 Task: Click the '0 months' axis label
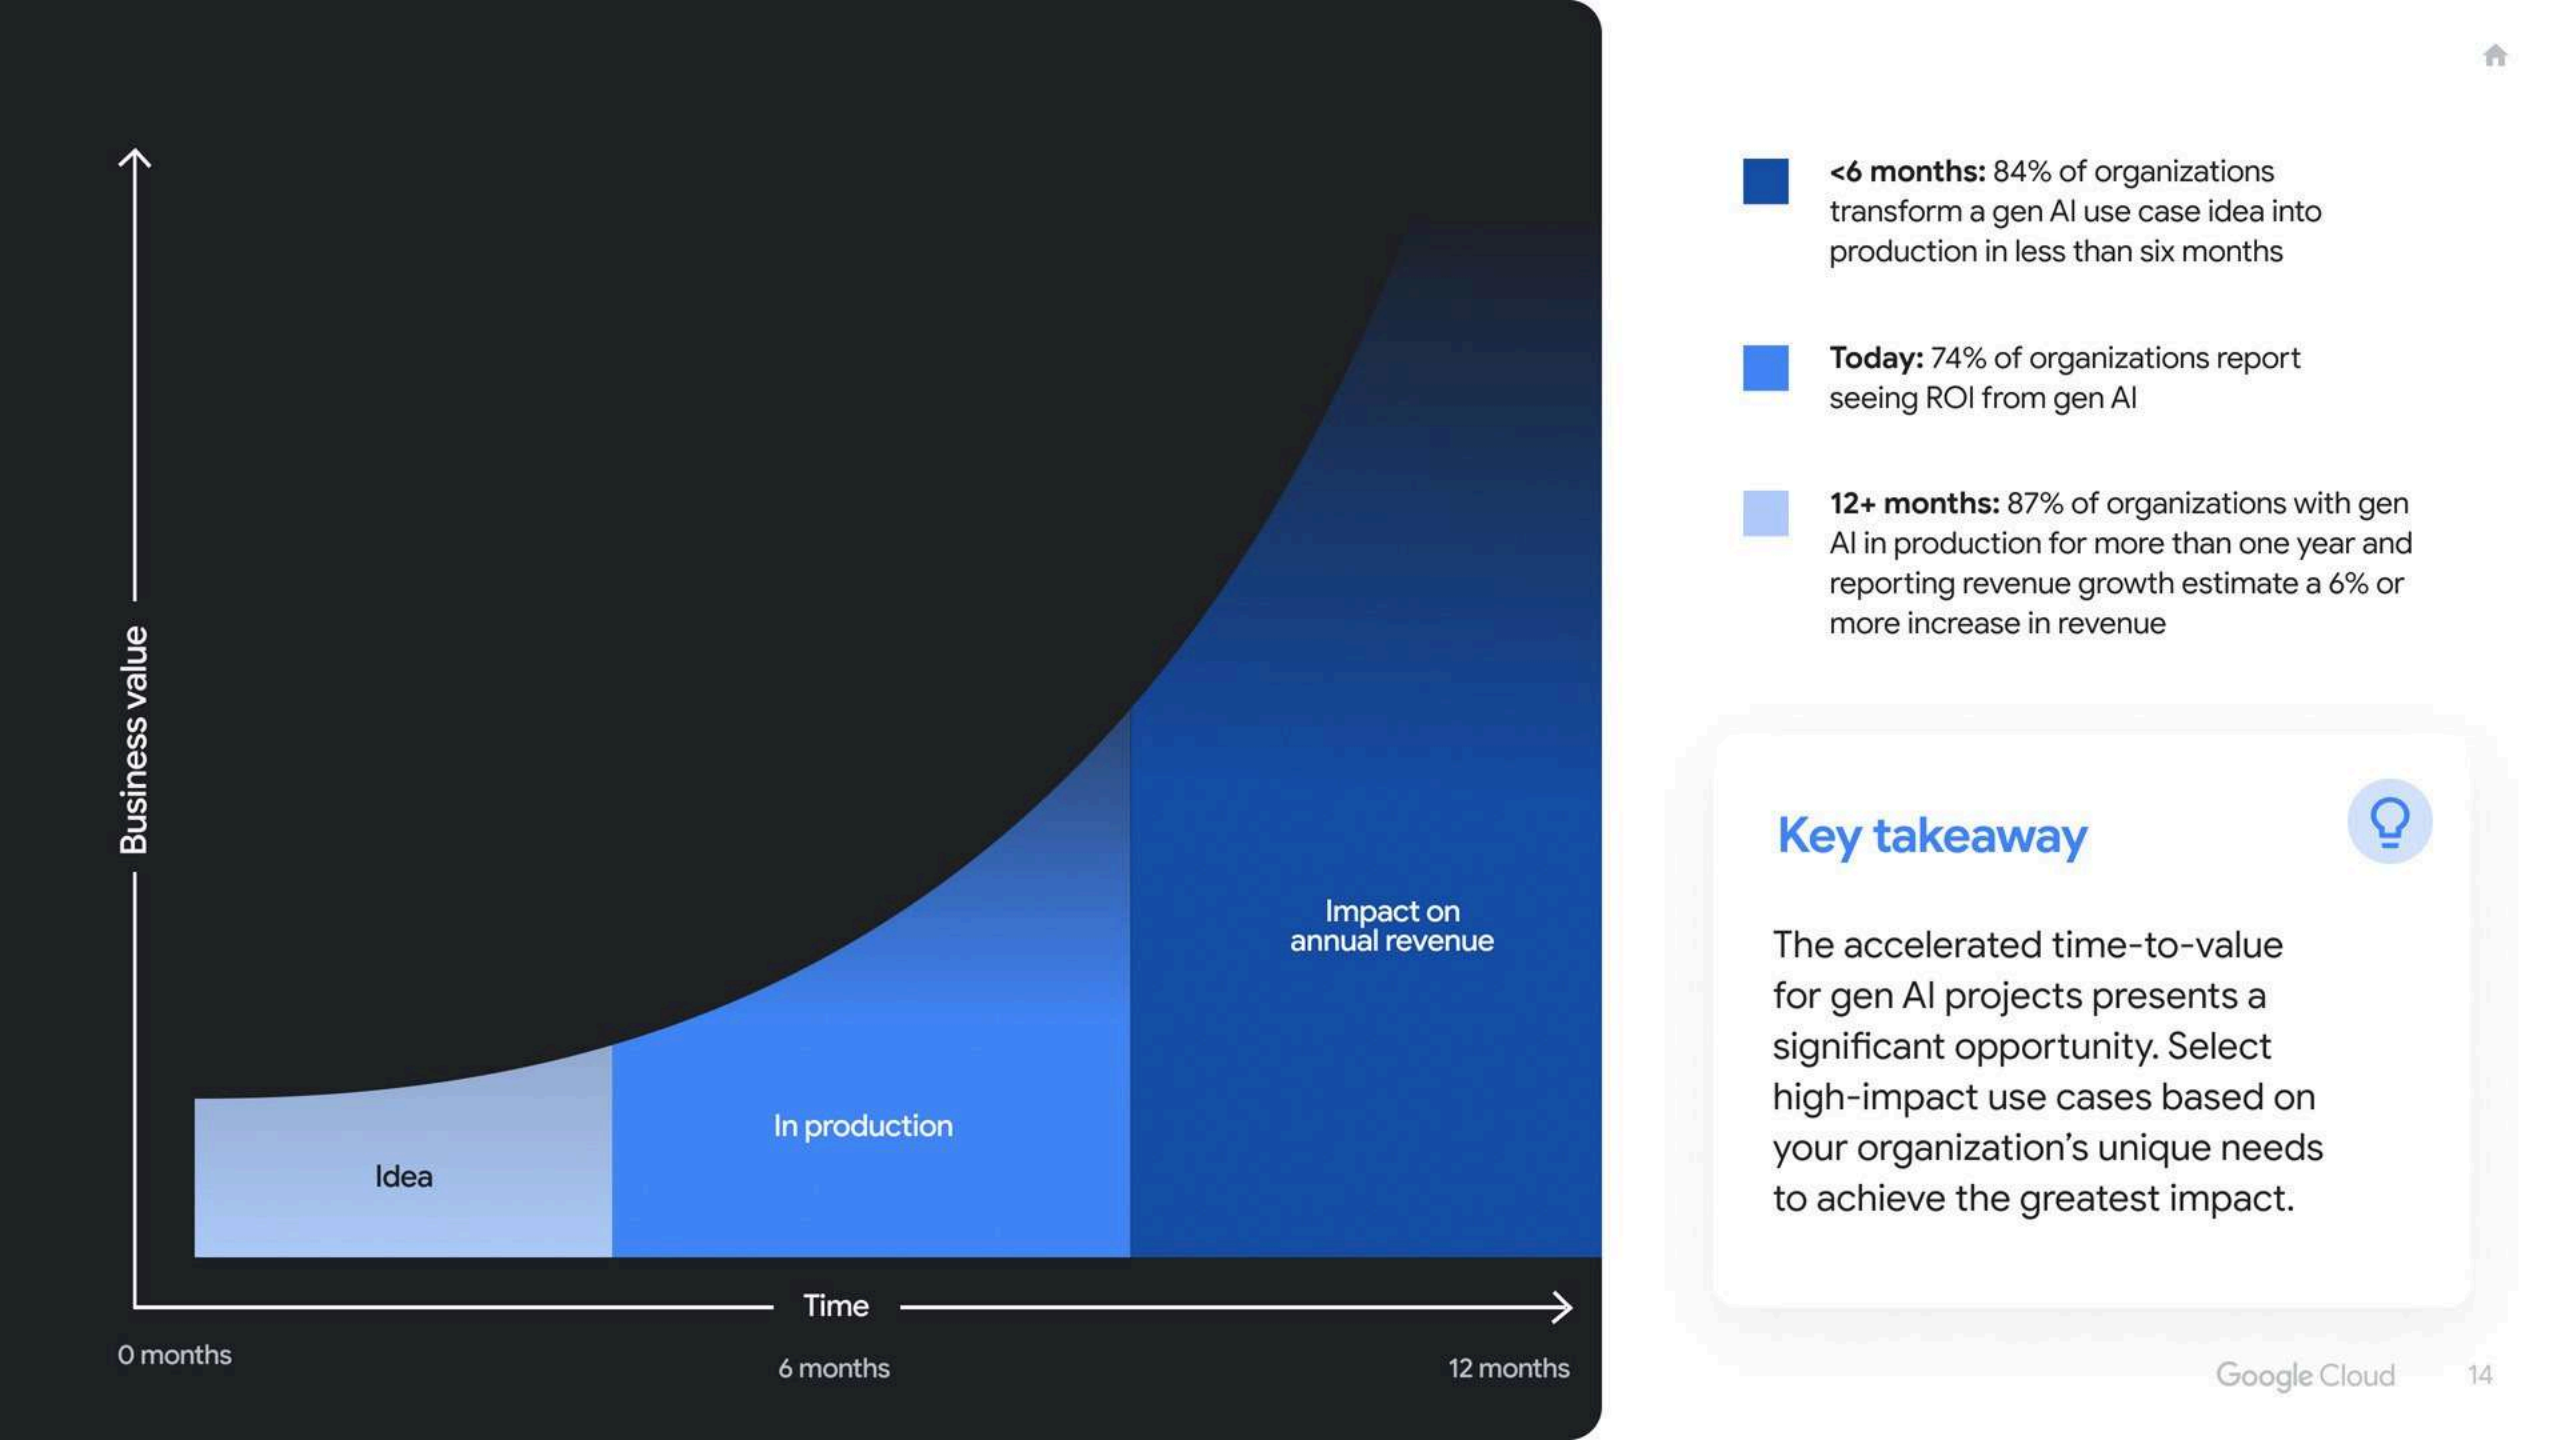coord(174,1355)
